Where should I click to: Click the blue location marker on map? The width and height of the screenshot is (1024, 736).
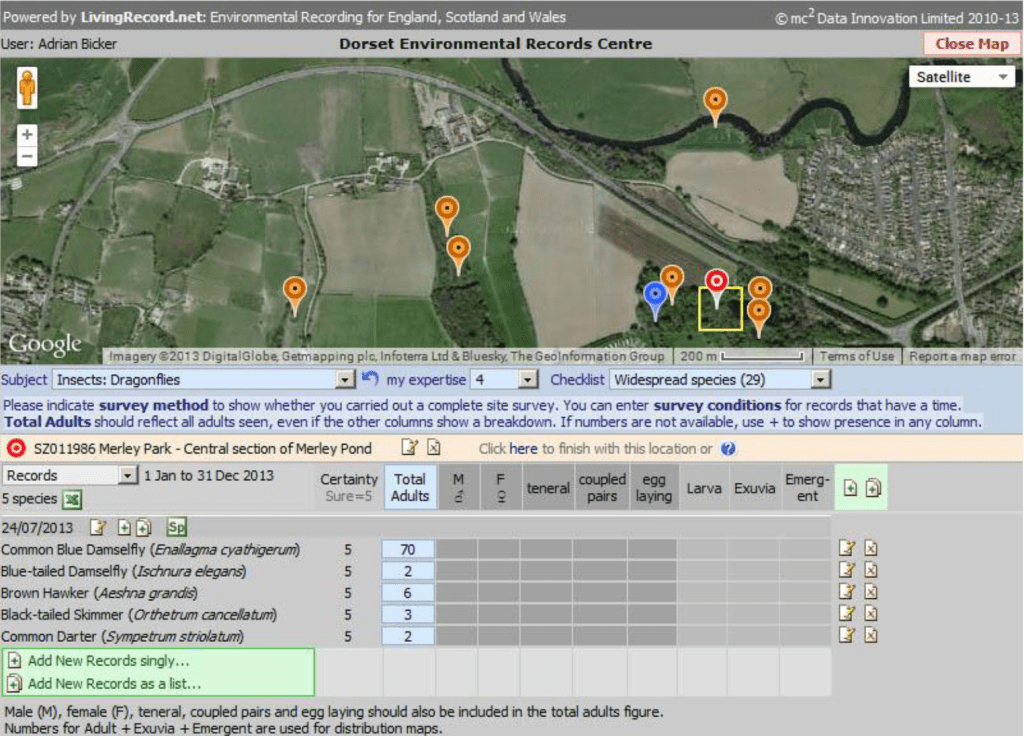pos(655,295)
